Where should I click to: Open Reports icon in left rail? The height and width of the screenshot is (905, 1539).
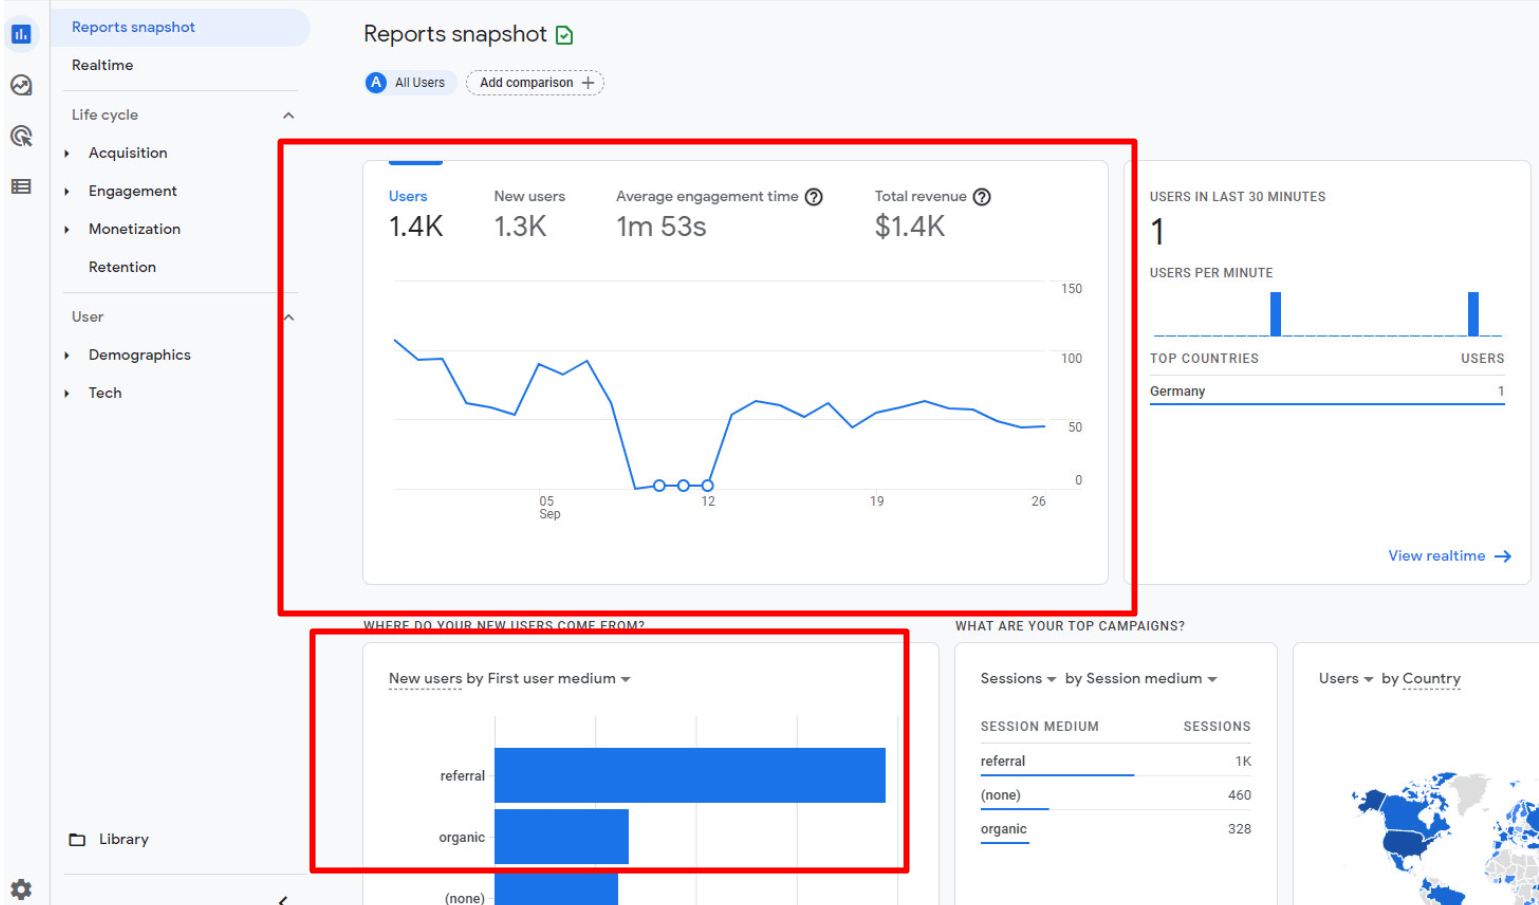tap(21, 34)
